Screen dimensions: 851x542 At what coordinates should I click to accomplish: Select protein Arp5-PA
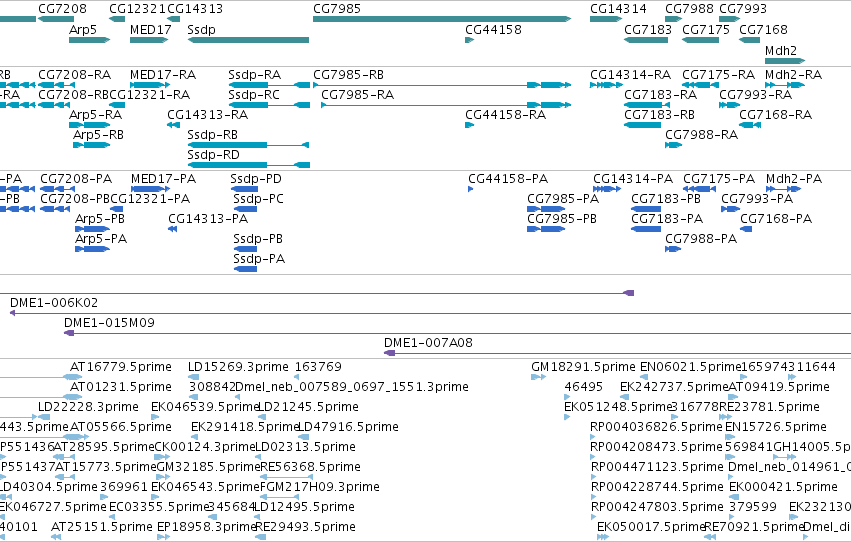[92, 249]
